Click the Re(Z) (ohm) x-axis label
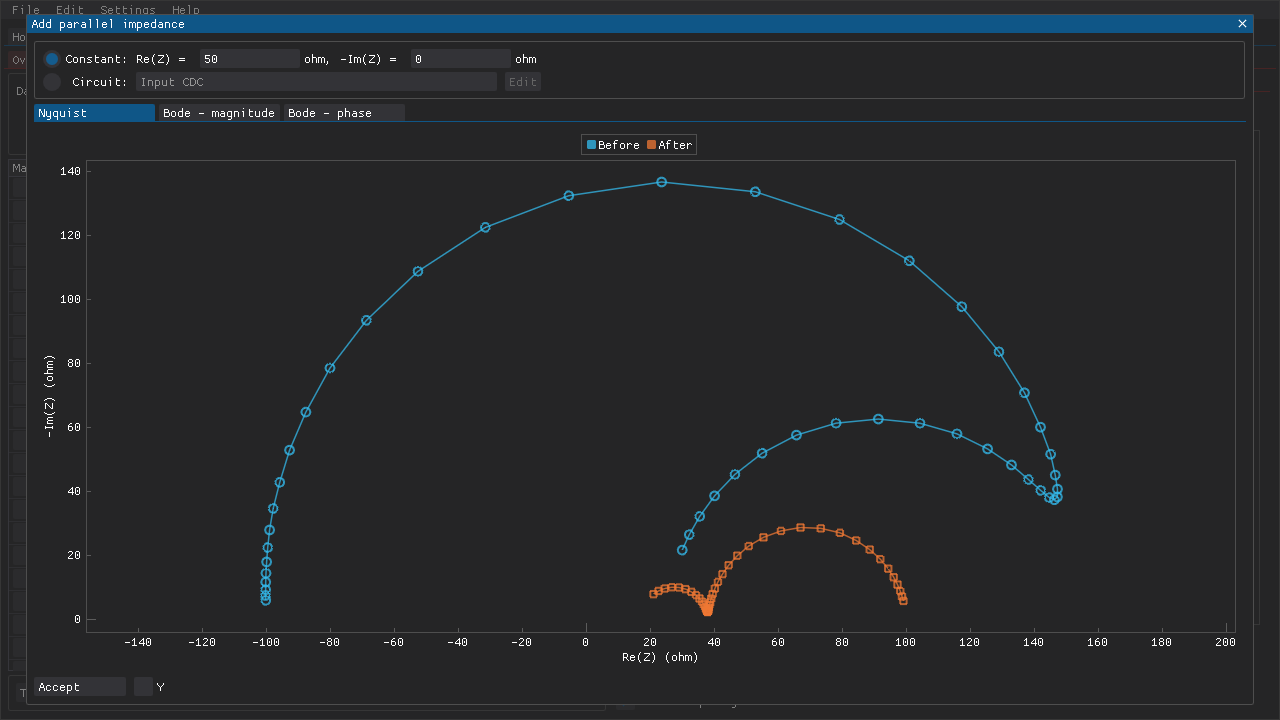 pyautogui.click(x=660, y=657)
